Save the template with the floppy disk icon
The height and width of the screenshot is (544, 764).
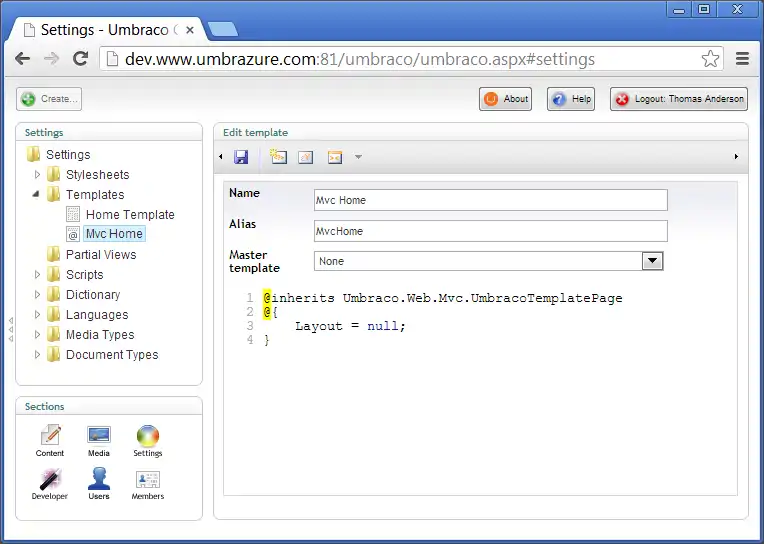(241, 157)
